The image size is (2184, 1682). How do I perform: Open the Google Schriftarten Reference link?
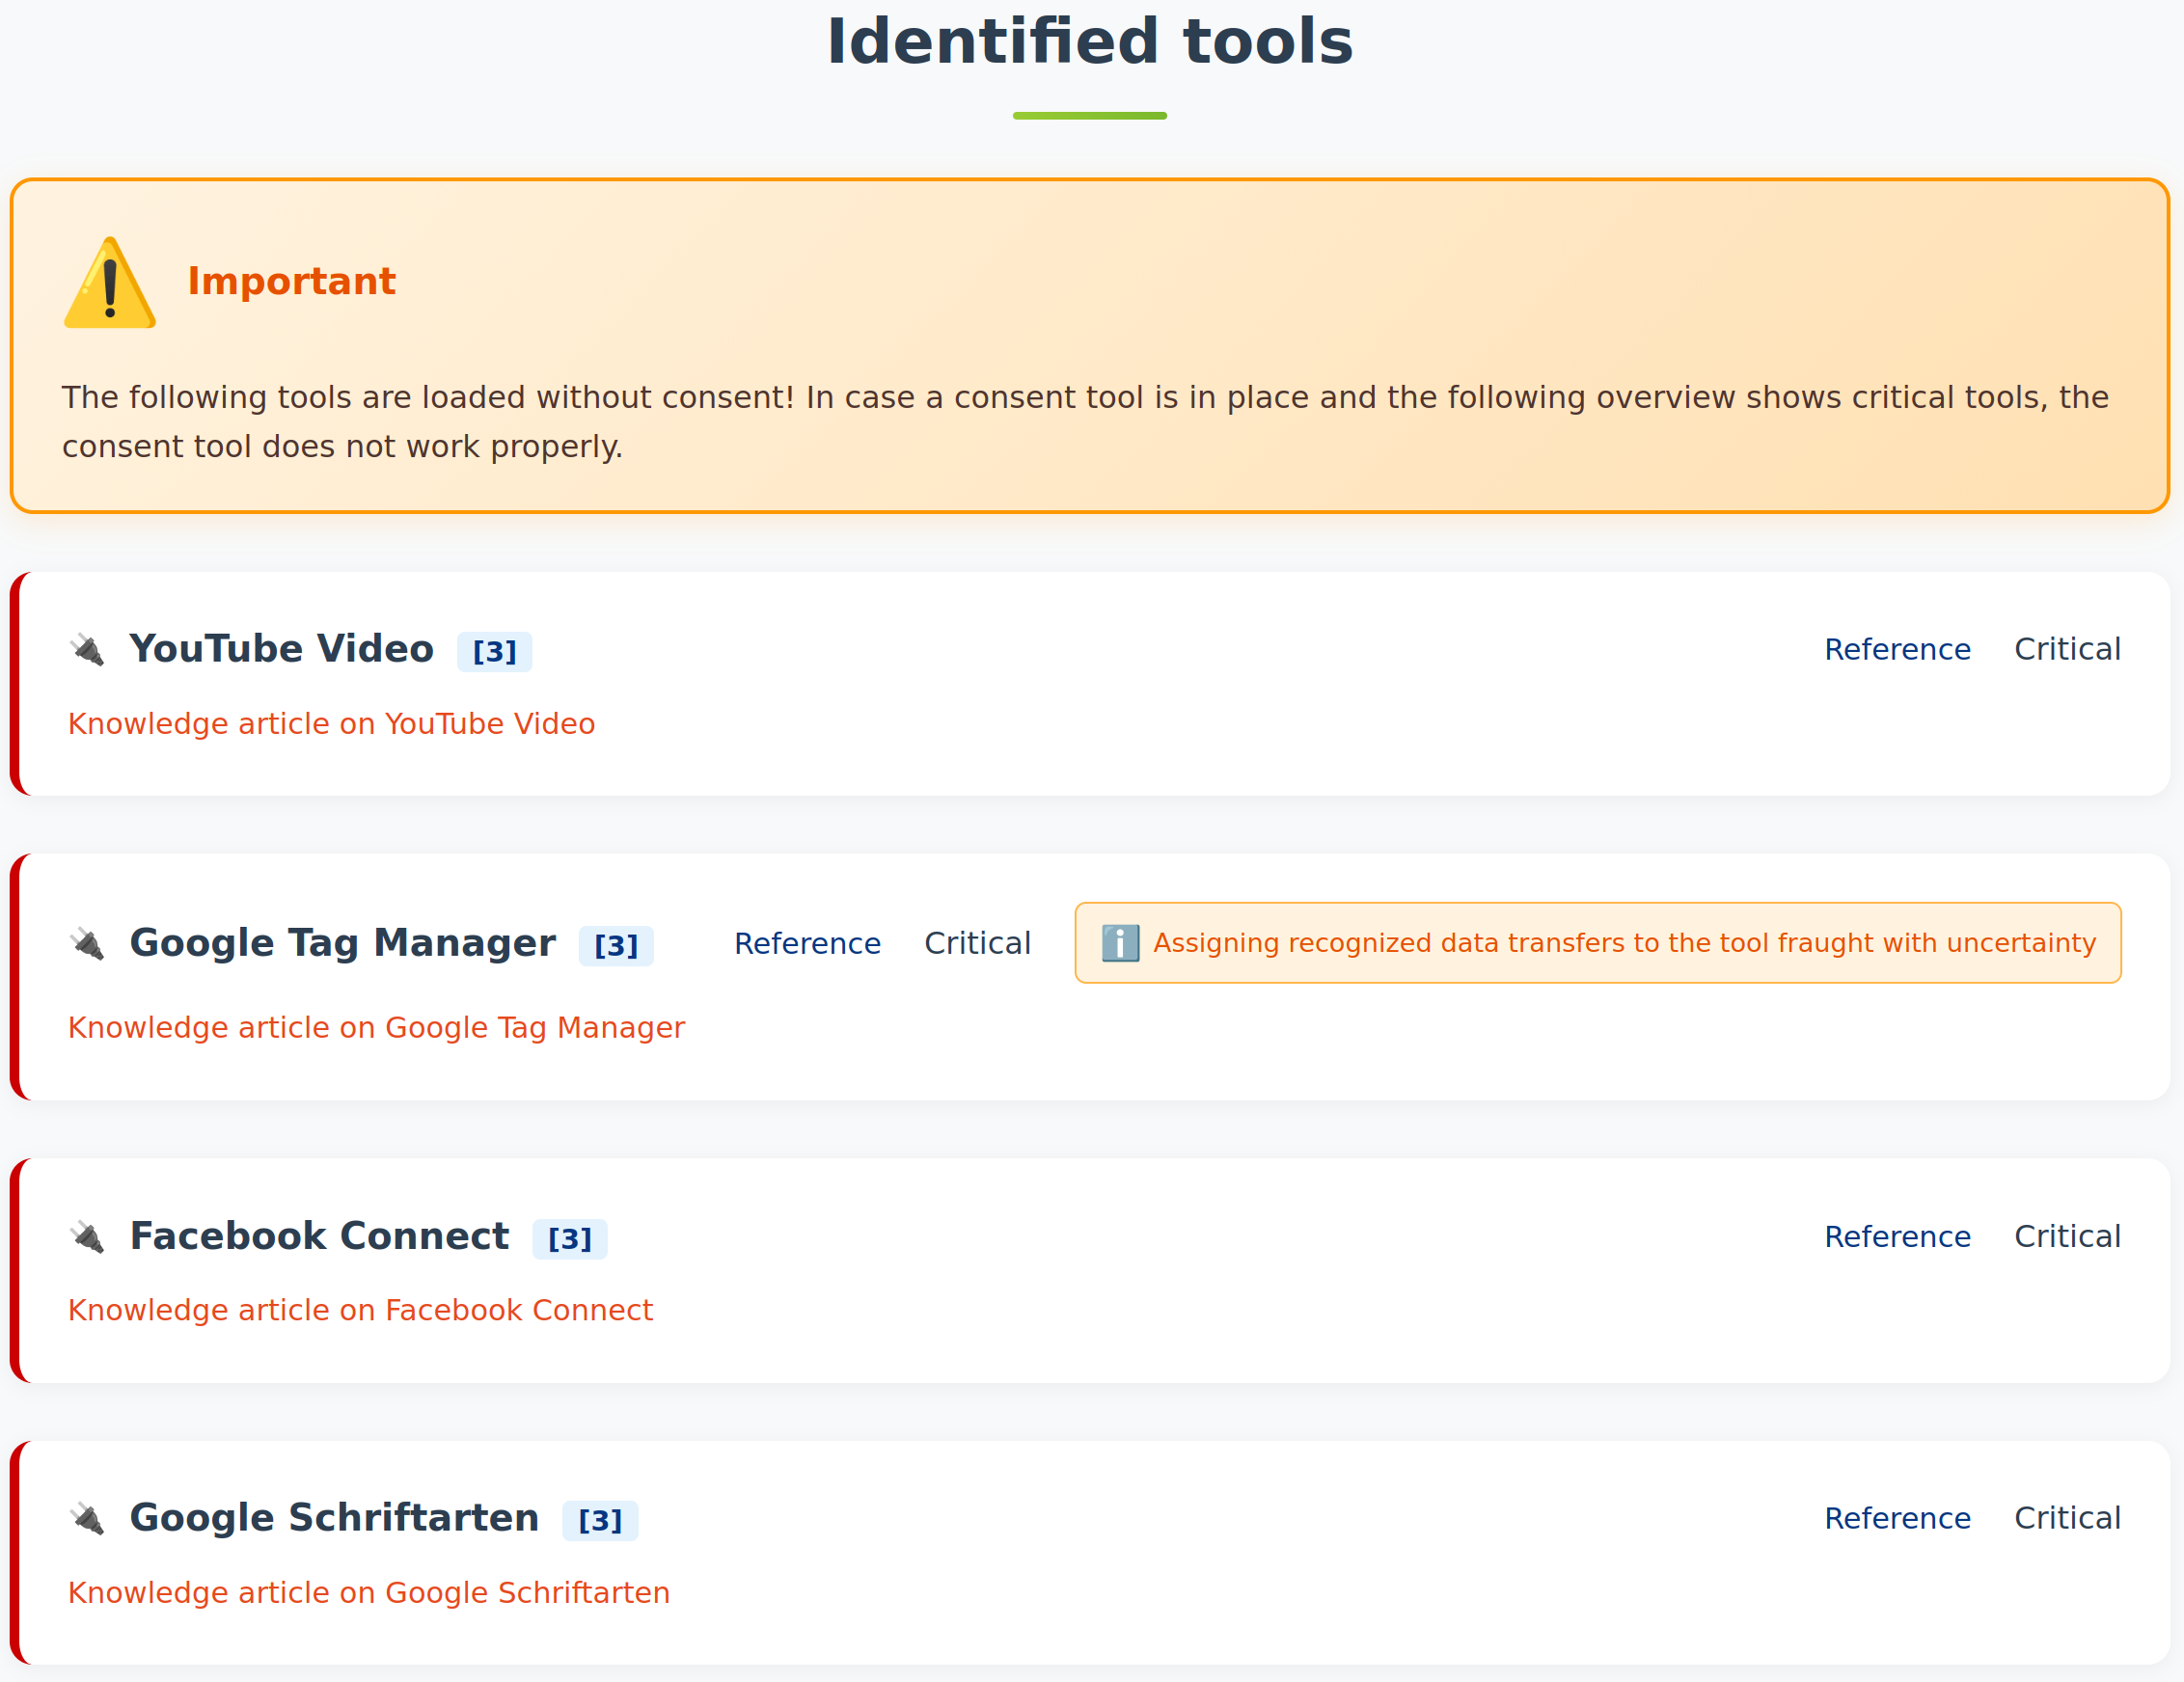point(1897,1519)
